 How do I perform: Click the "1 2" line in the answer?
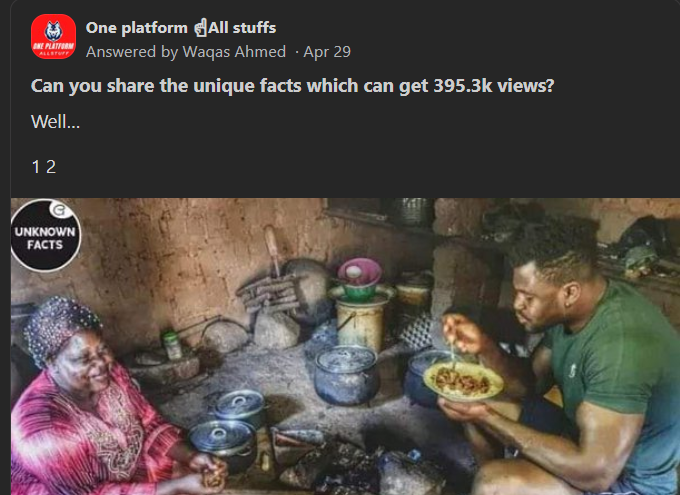pos(44,167)
